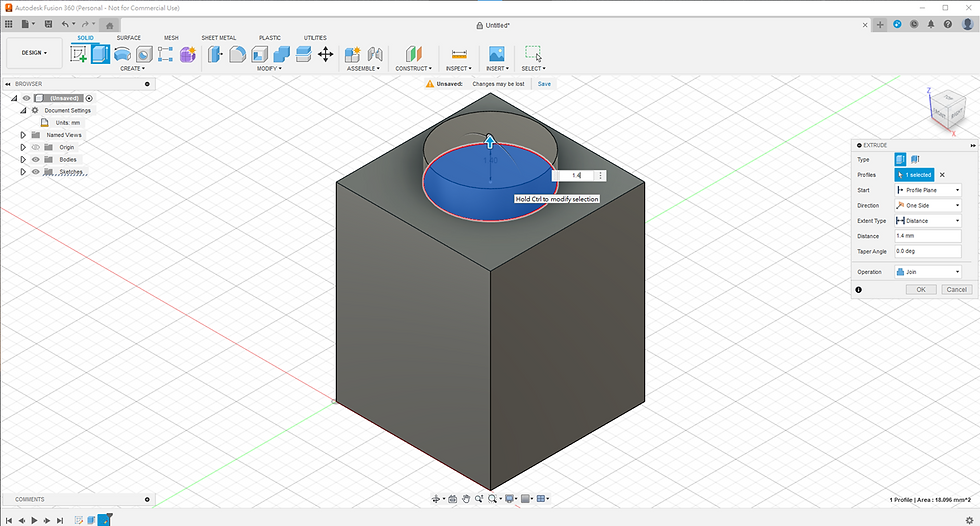Click the Extrude dialog info icon
The image size is (980, 526).
point(859,290)
